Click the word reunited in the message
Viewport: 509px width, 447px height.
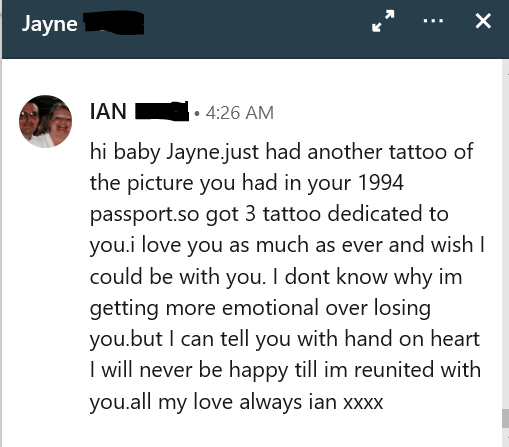(394, 370)
